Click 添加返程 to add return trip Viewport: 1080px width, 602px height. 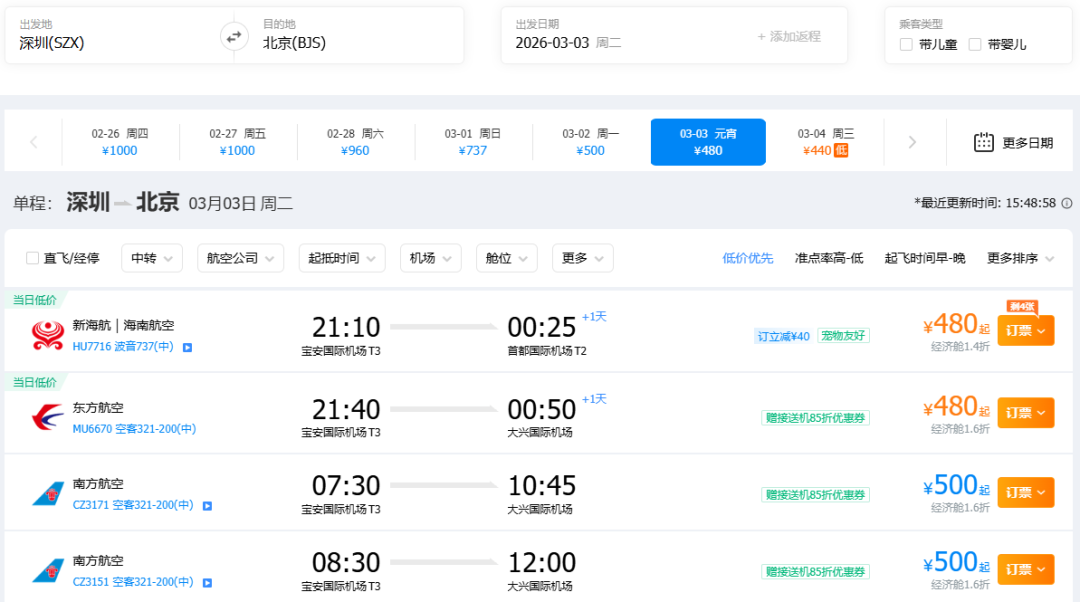(789, 37)
